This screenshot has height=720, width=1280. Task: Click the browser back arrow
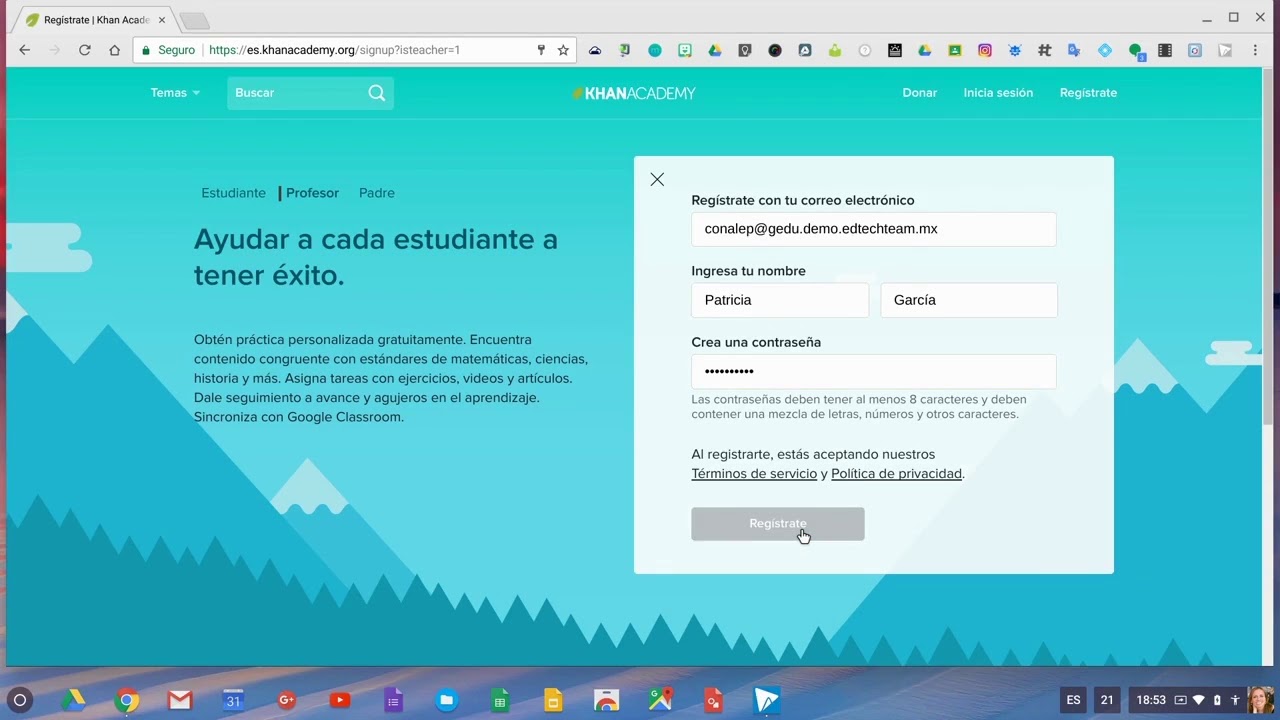tap(25, 50)
